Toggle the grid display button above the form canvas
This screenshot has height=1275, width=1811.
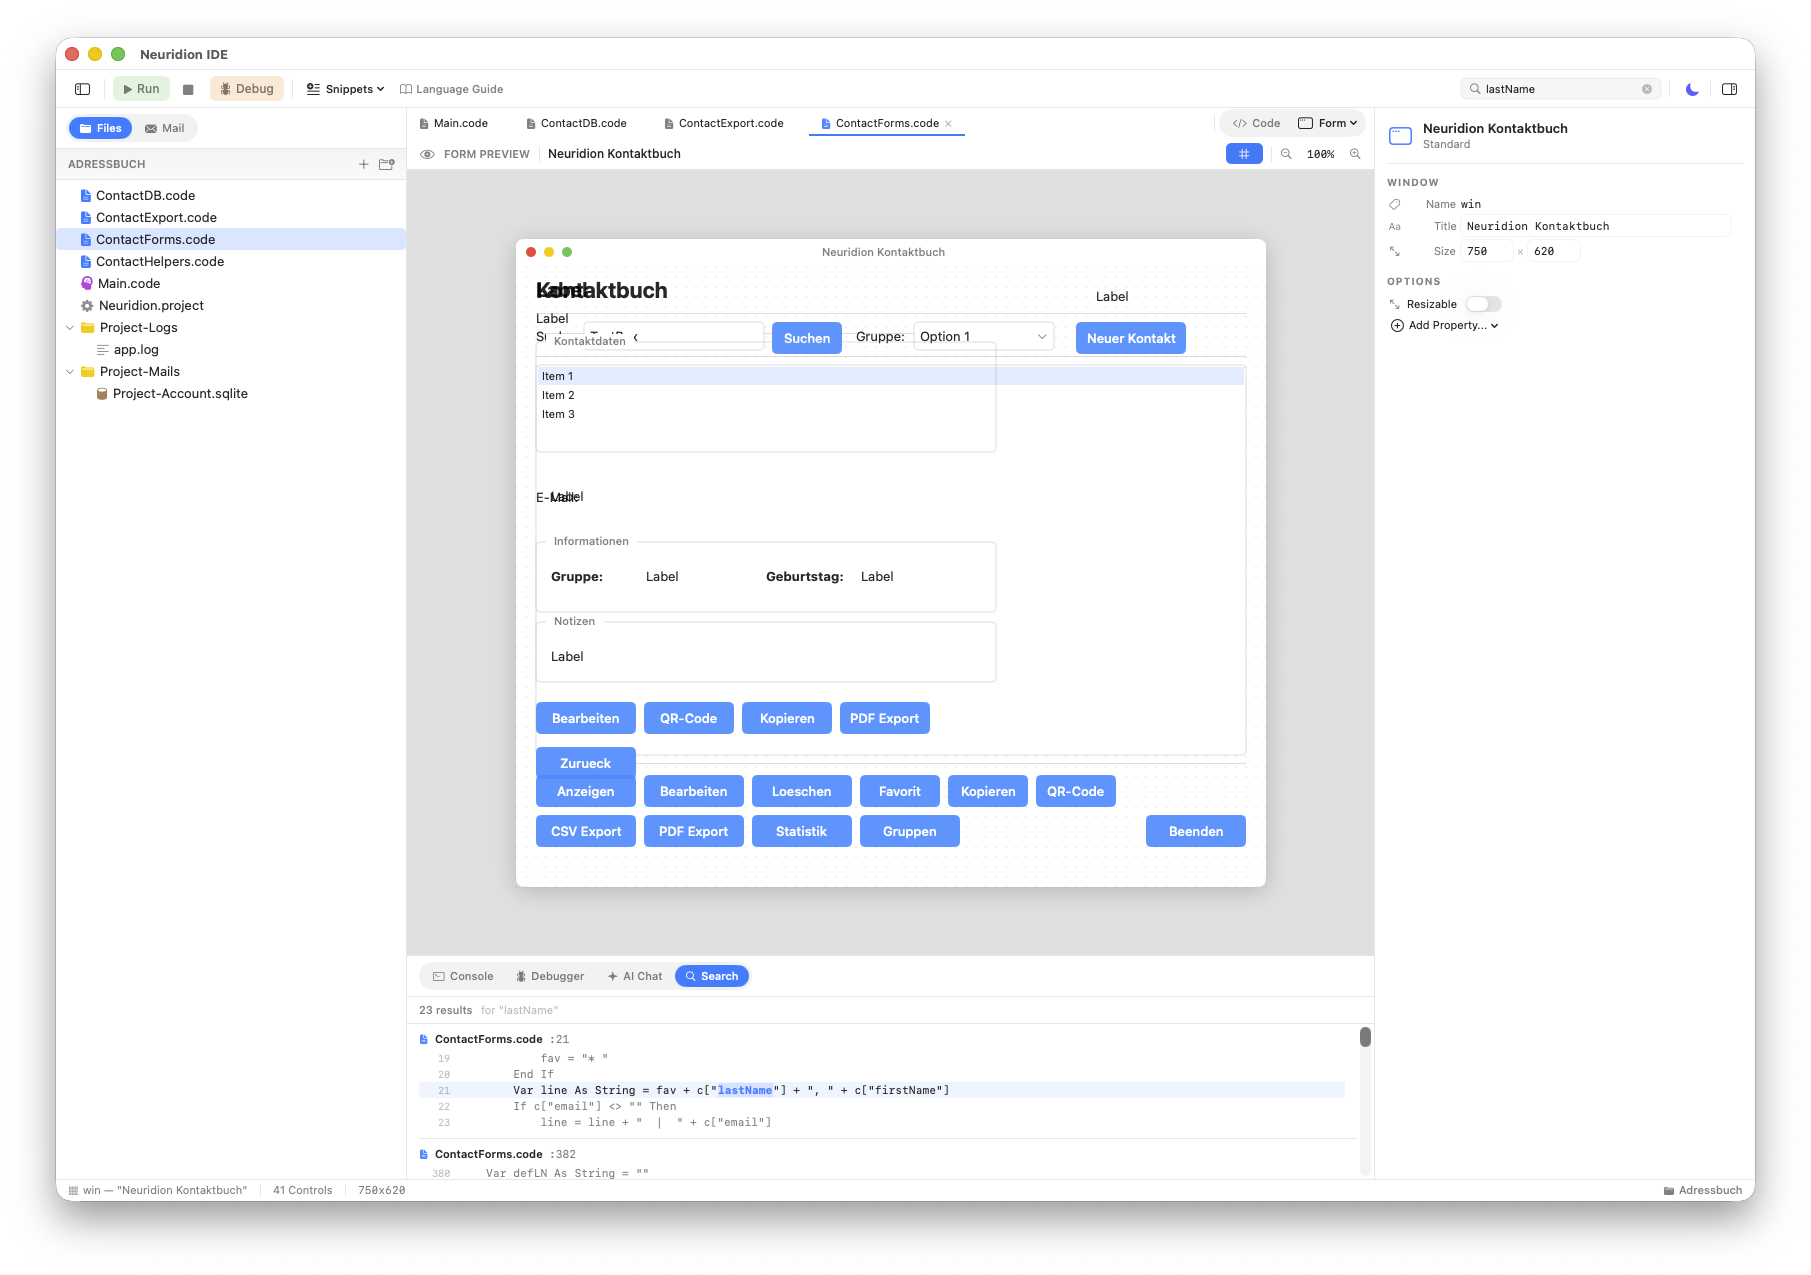click(x=1243, y=154)
